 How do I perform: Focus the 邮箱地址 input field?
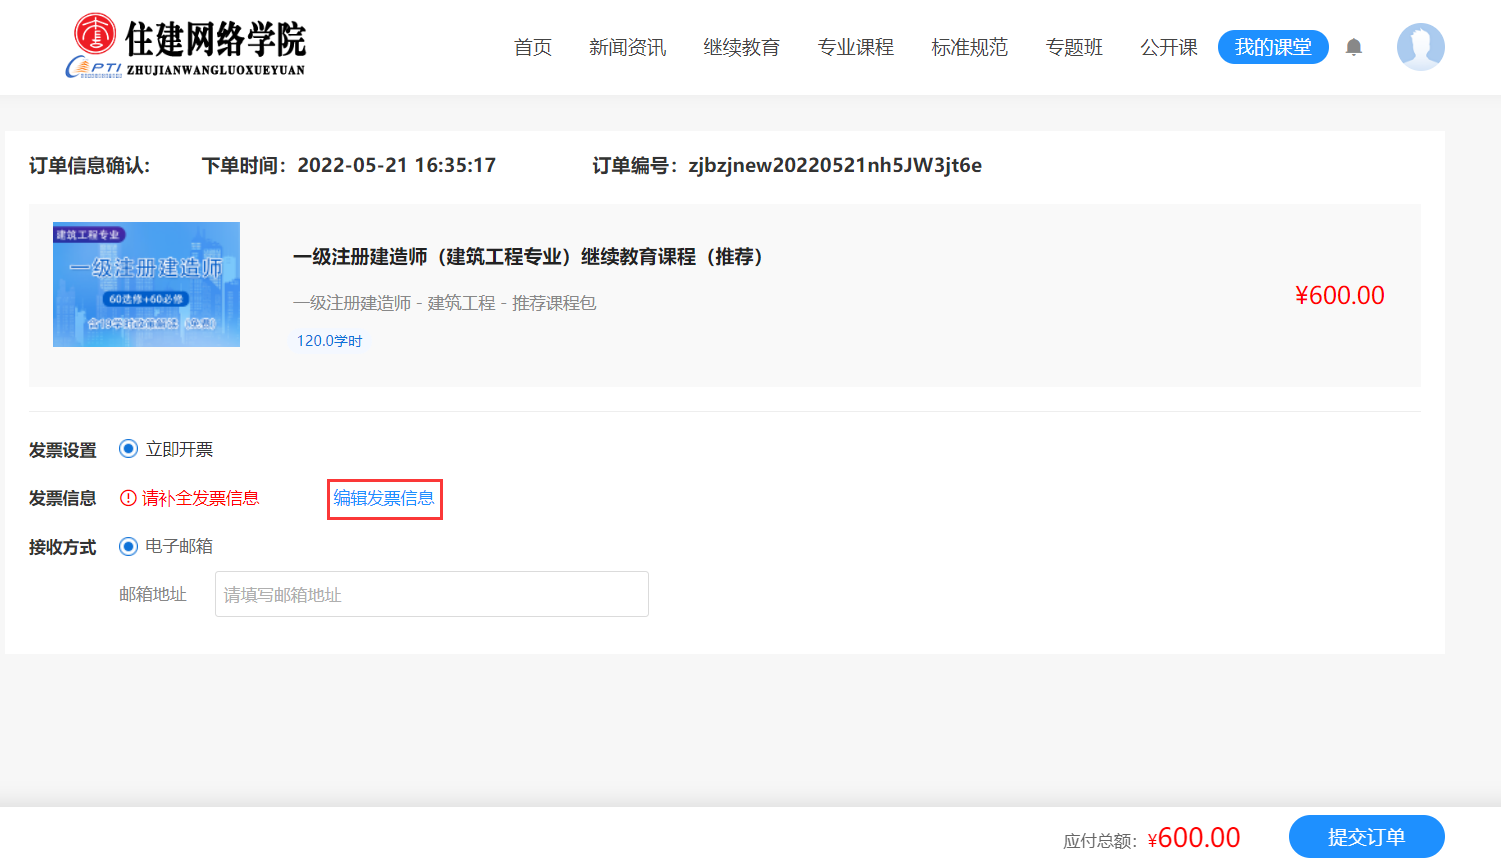[432, 594]
